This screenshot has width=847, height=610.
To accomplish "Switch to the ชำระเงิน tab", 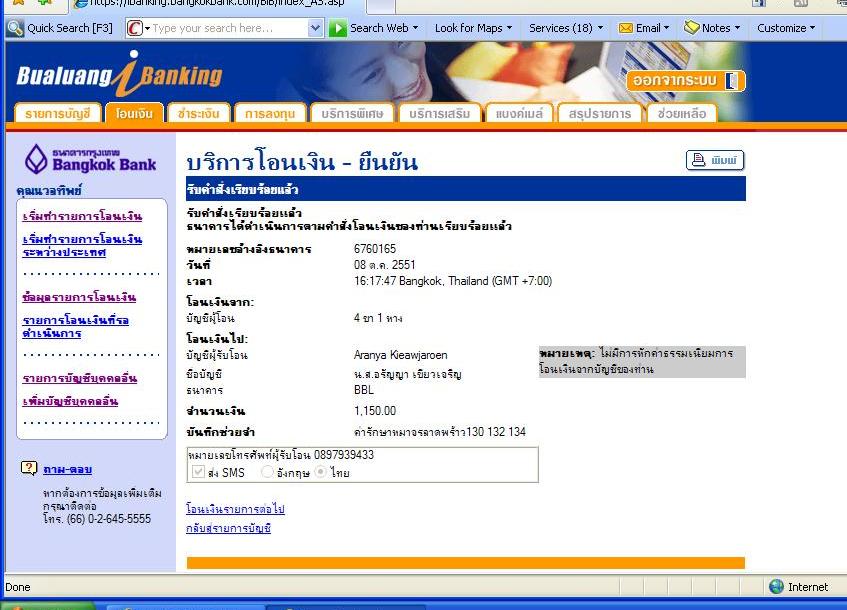I will click(x=199, y=113).
